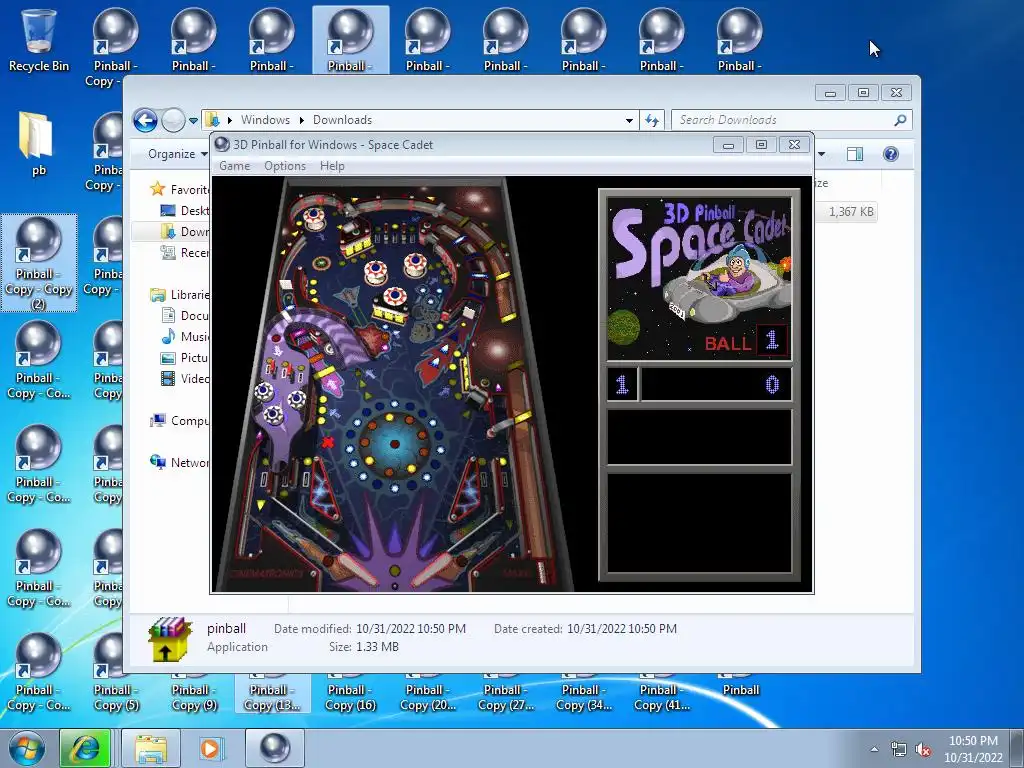
Task: Click Explorer's Back arrow button
Action: pyautogui.click(x=145, y=120)
